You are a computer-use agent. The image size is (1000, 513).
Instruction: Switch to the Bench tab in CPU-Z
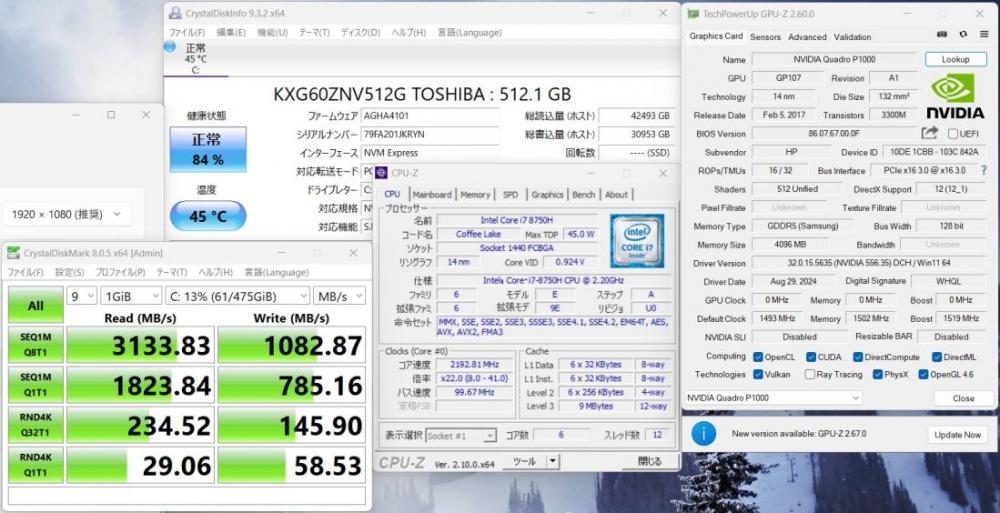point(584,195)
